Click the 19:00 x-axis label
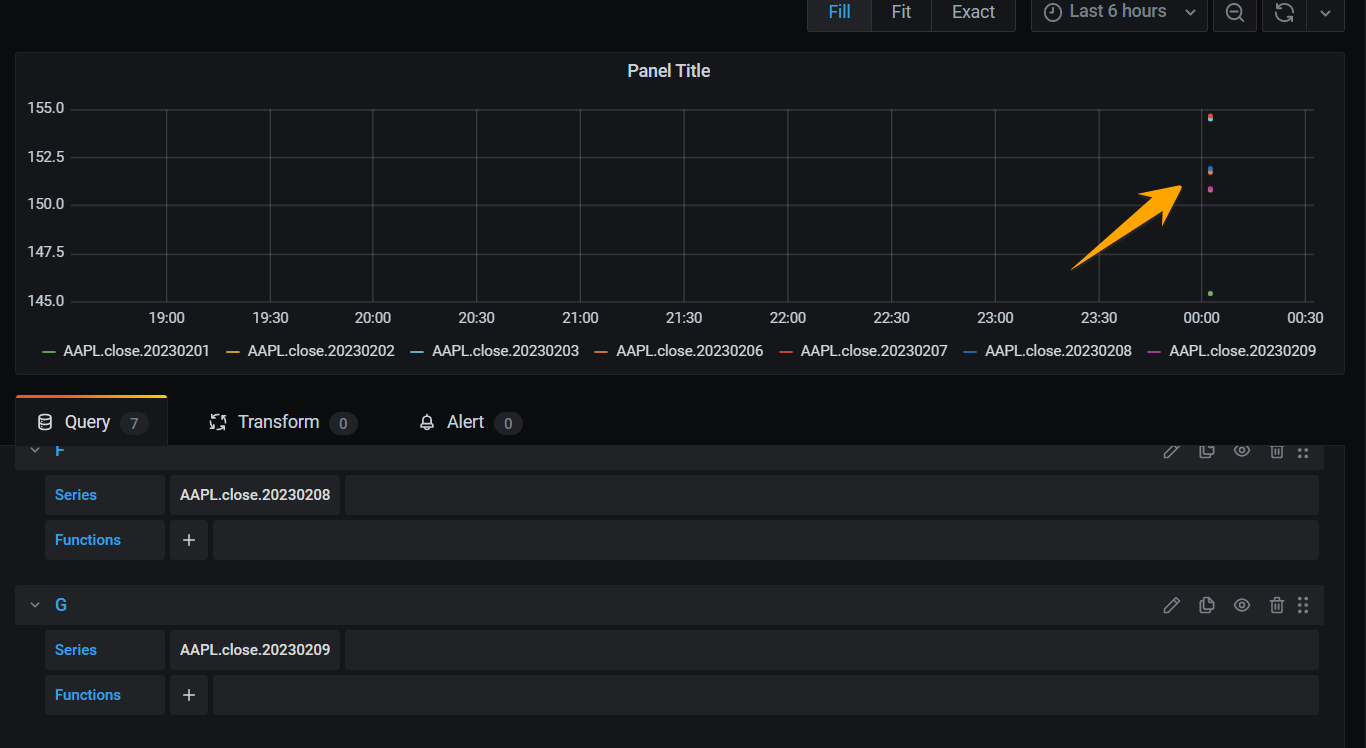 click(x=166, y=318)
